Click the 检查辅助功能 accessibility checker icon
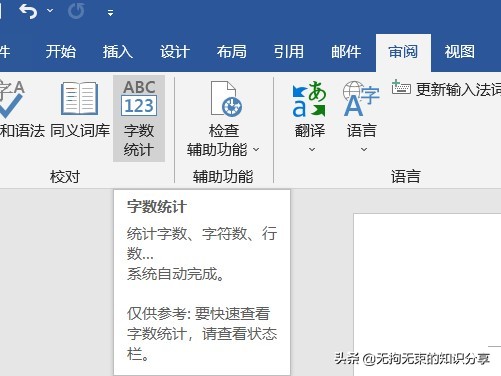The image size is (501, 376). pyautogui.click(x=227, y=99)
